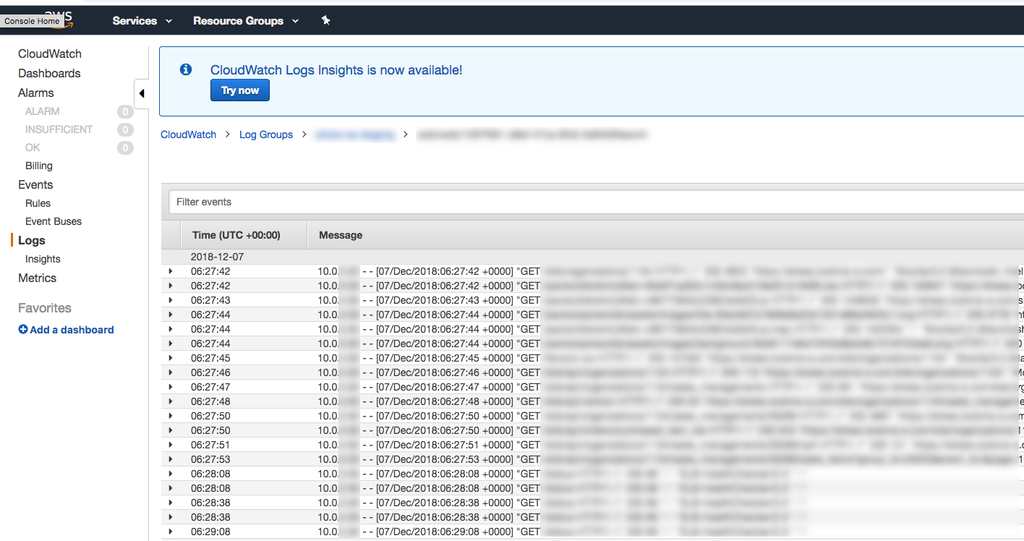
Task: Open Billing alarms in sidebar
Action: pos(39,166)
